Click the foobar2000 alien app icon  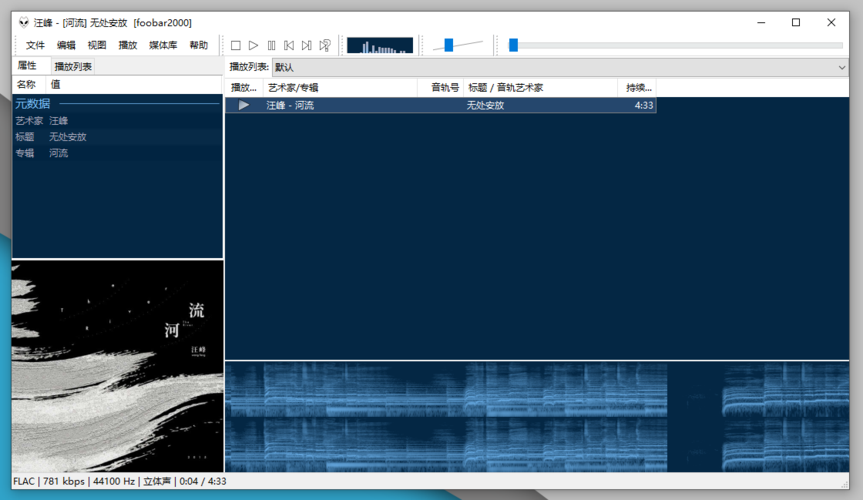pos(24,23)
